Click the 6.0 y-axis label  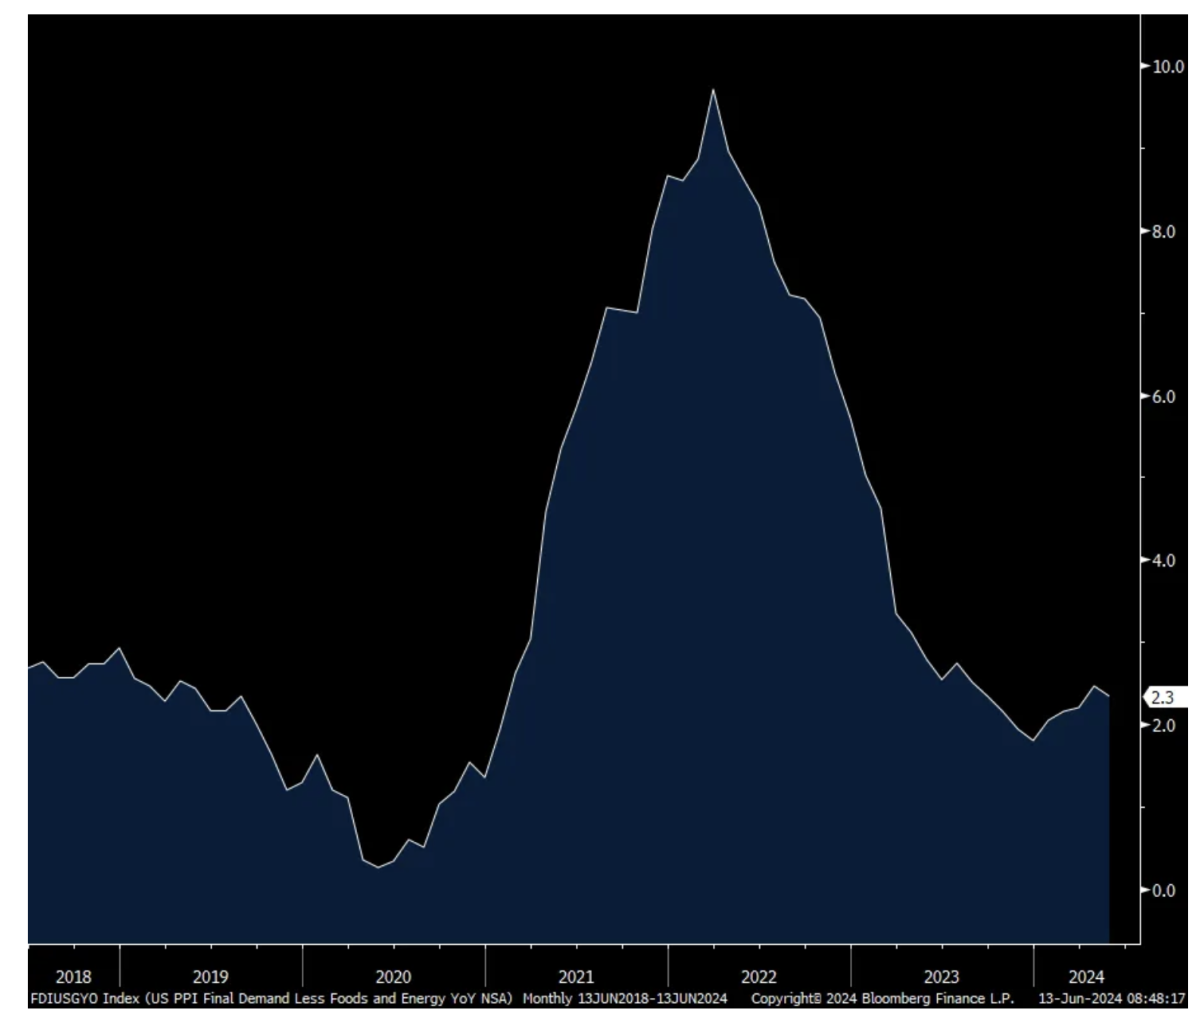click(1163, 397)
